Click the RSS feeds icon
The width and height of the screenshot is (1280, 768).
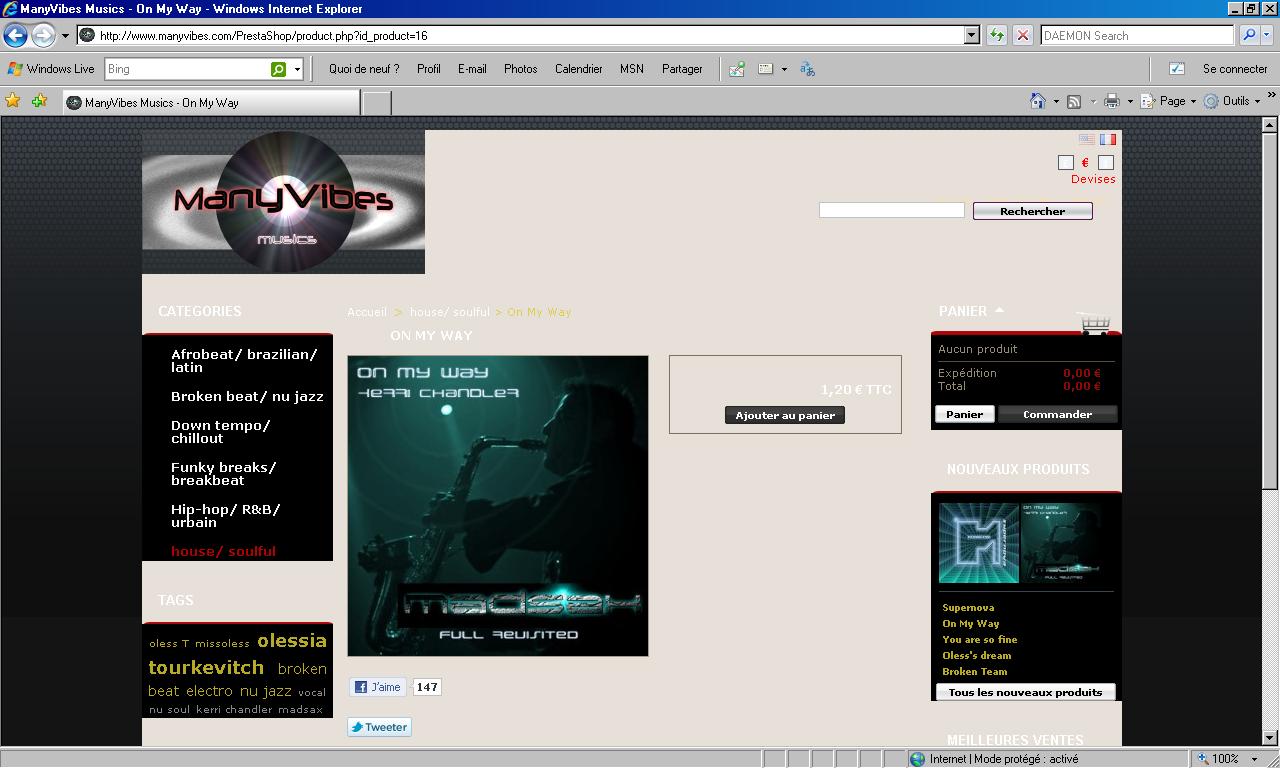[1073, 101]
